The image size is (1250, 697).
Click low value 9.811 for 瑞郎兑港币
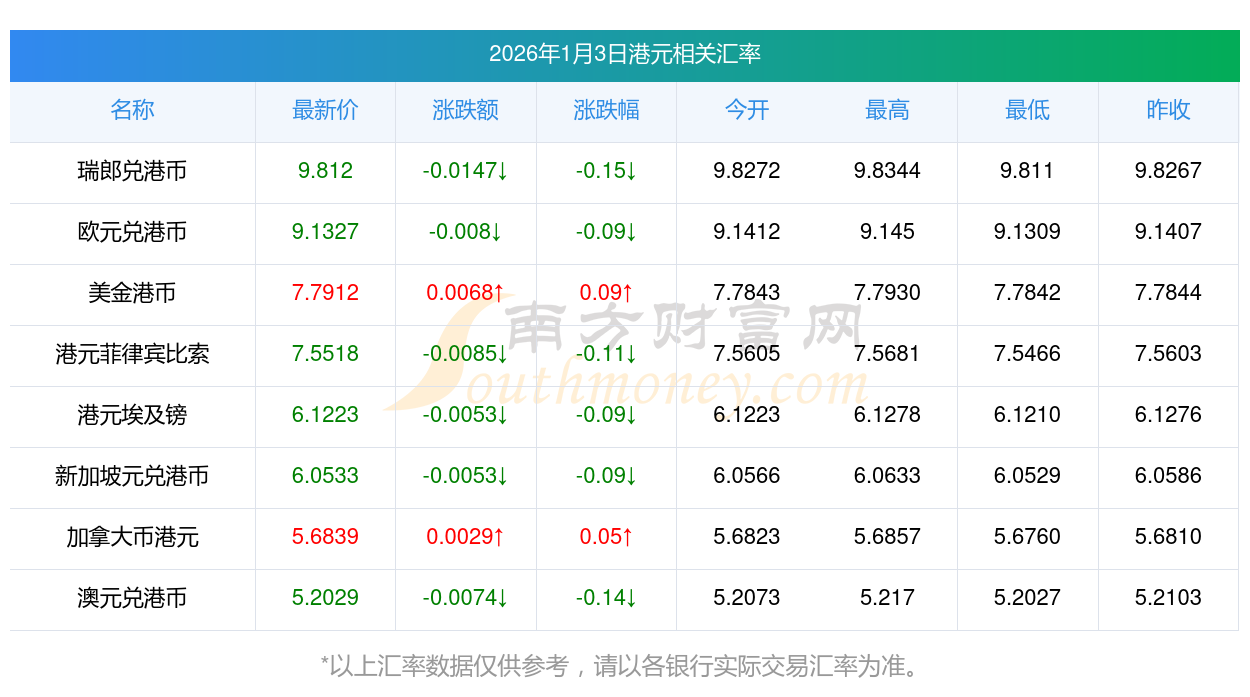[x=1028, y=171]
